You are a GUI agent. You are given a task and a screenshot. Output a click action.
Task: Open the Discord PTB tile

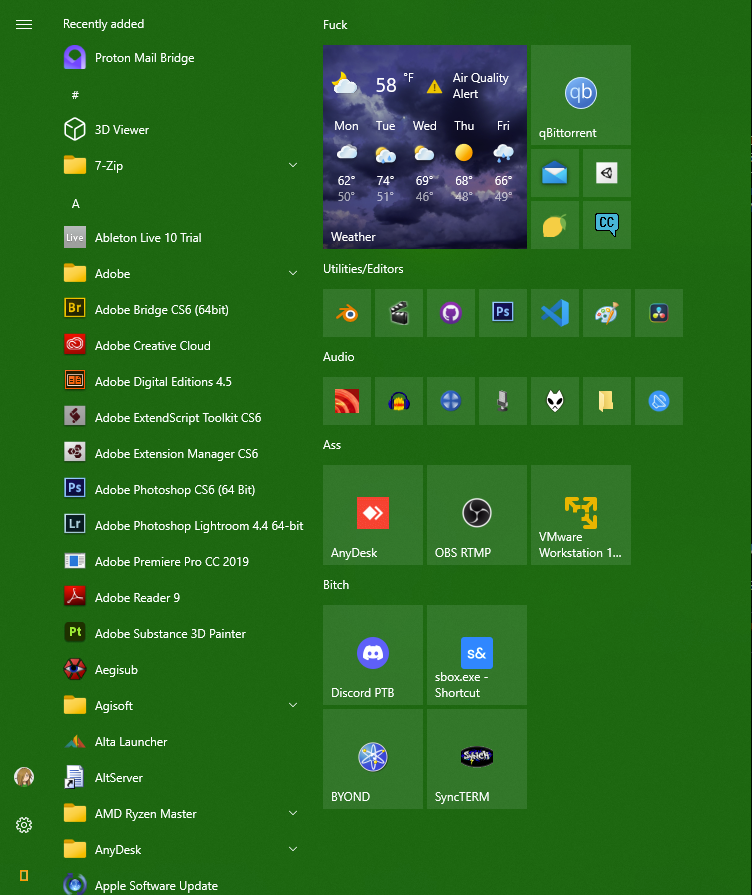(x=373, y=655)
